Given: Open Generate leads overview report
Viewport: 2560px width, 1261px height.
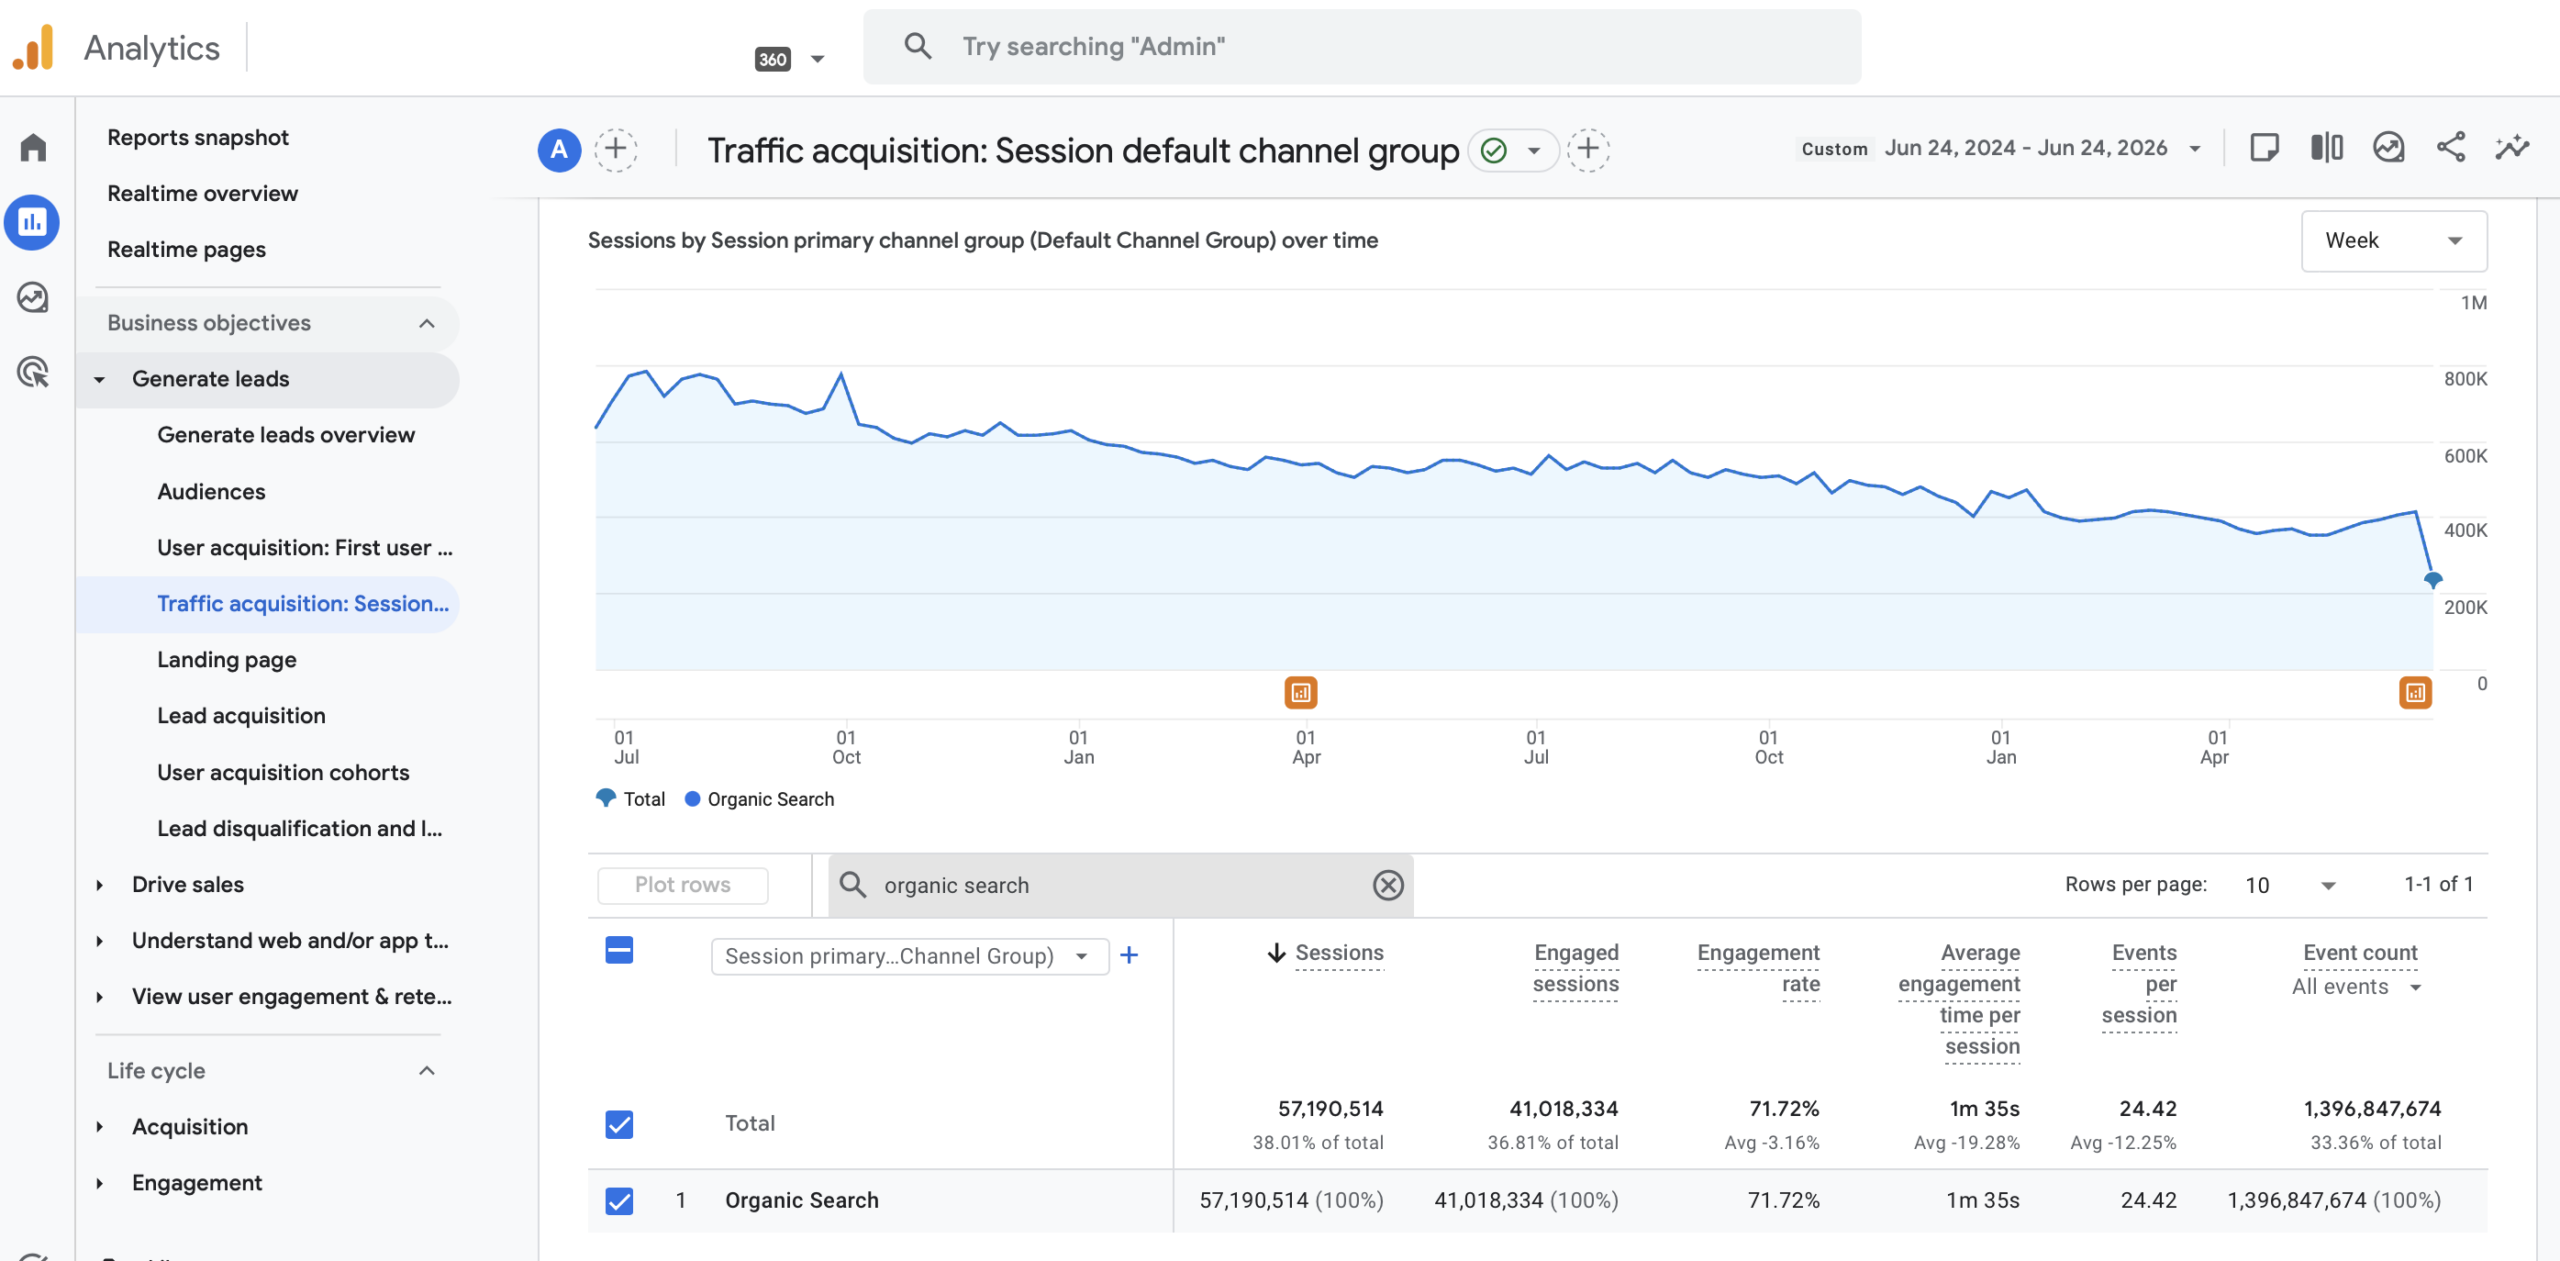Looking at the screenshot, I should 286,435.
